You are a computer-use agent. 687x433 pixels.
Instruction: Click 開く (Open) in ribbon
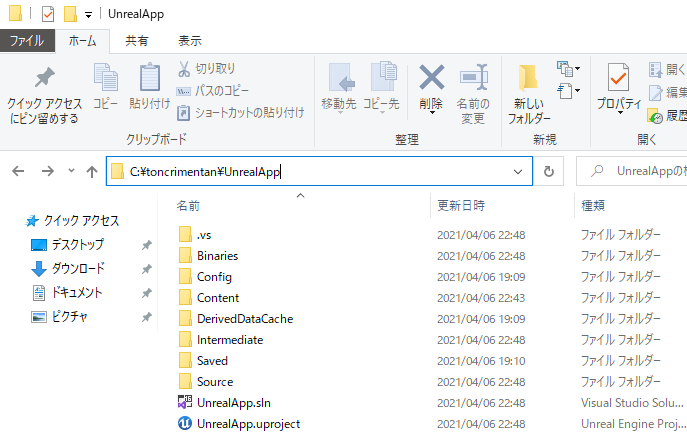(x=667, y=69)
